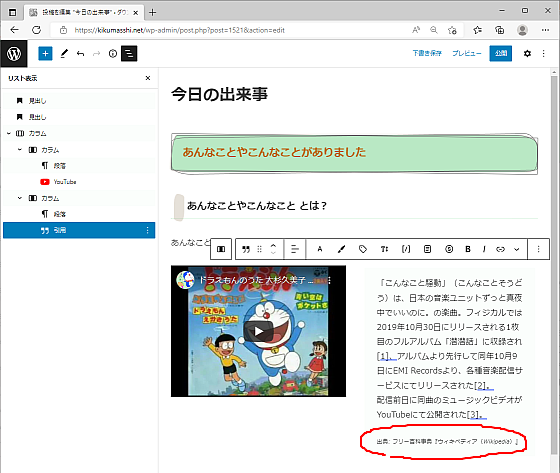The width and height of the screenshot is (560, 473).
Task: Click the redo arrow in the editor toolbar
Action: (96, 54)
